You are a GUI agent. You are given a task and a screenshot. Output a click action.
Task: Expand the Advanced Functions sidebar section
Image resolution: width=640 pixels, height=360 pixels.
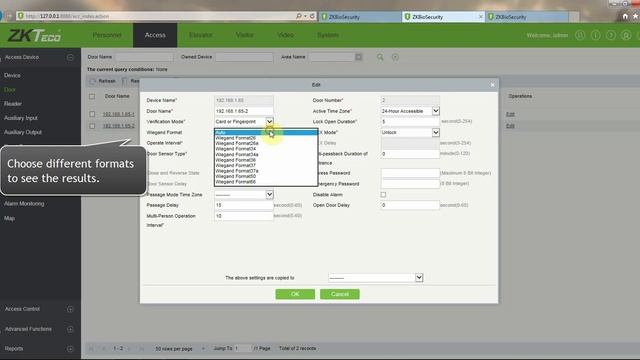coord(70,329)
